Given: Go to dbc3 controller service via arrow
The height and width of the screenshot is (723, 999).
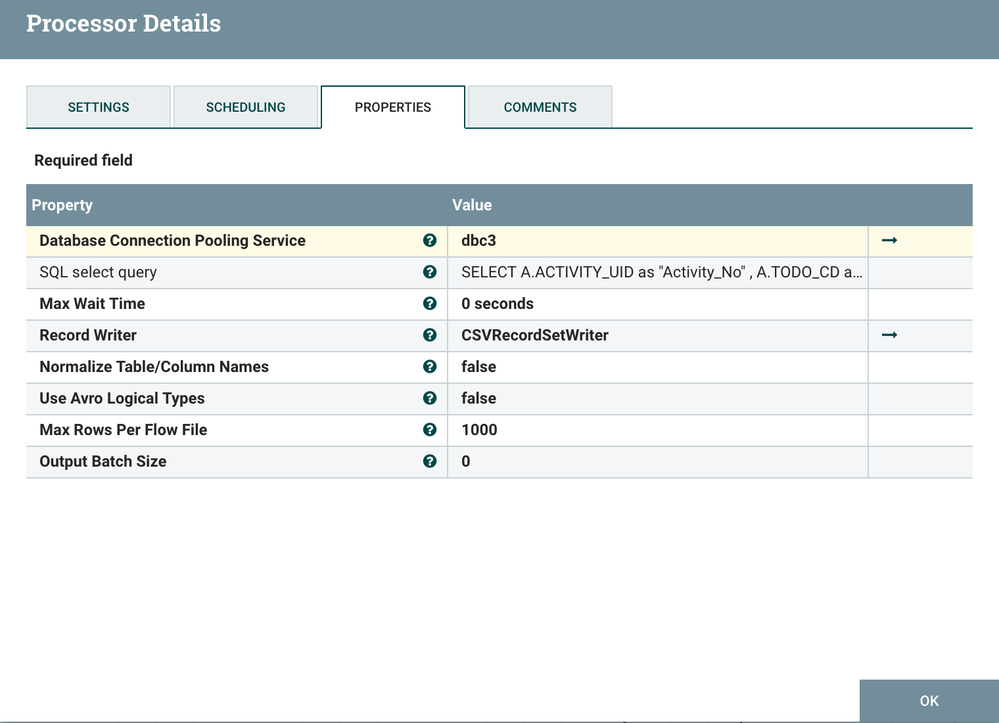Looking at the screenshot, I should pos(889,241).
